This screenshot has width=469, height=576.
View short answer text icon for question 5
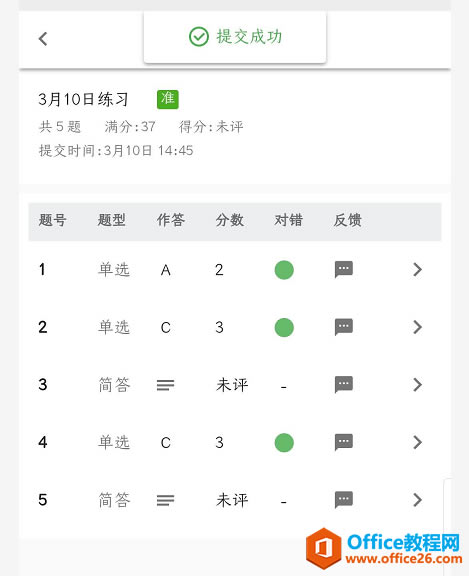165,500
